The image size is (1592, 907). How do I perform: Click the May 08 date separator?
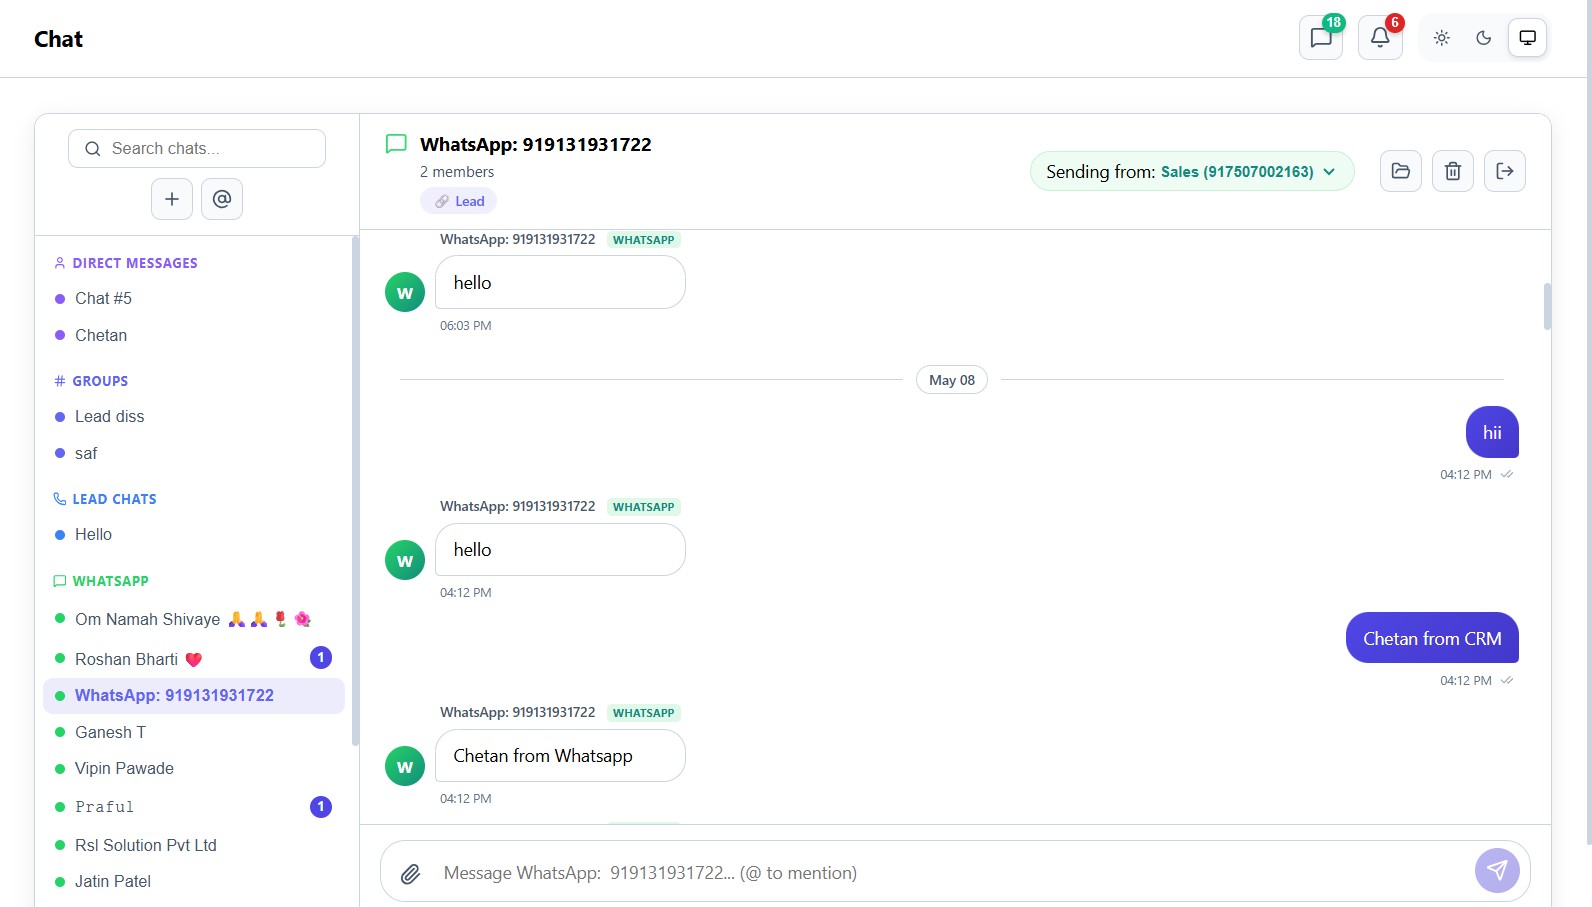click(952, 380)
